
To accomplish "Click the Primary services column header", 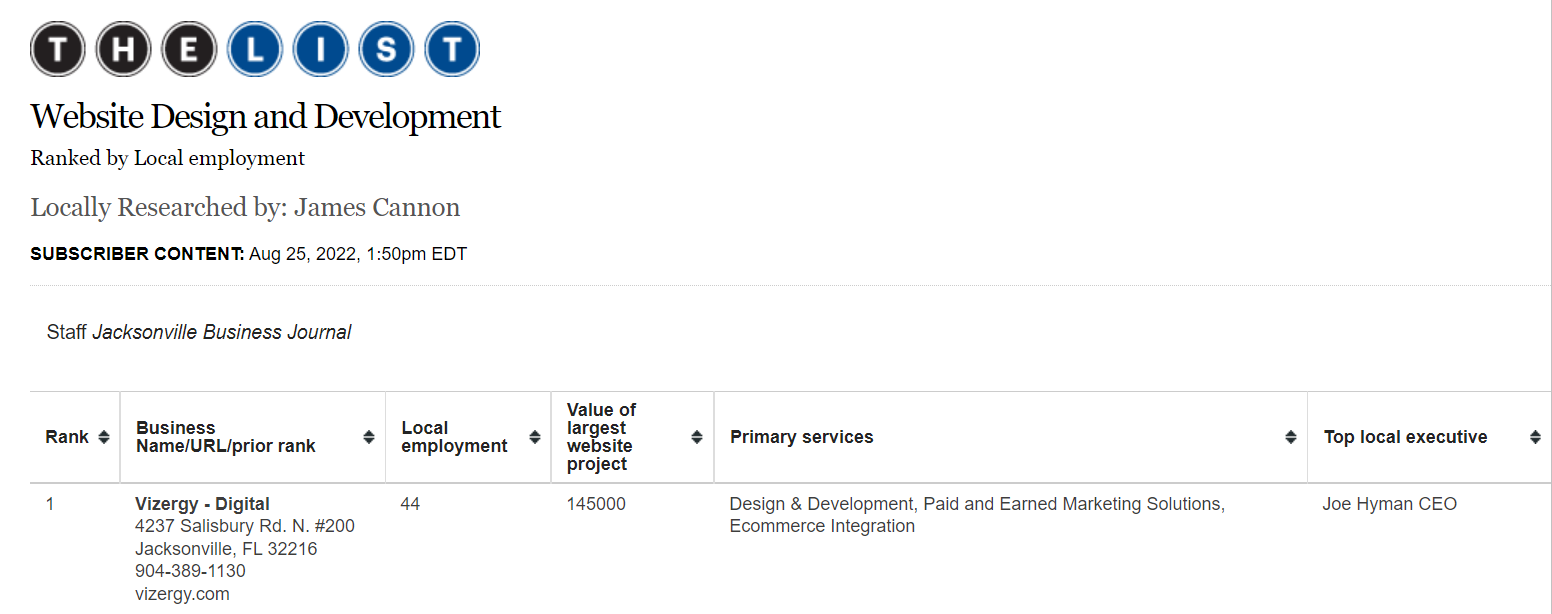I will tap(801, 437).
